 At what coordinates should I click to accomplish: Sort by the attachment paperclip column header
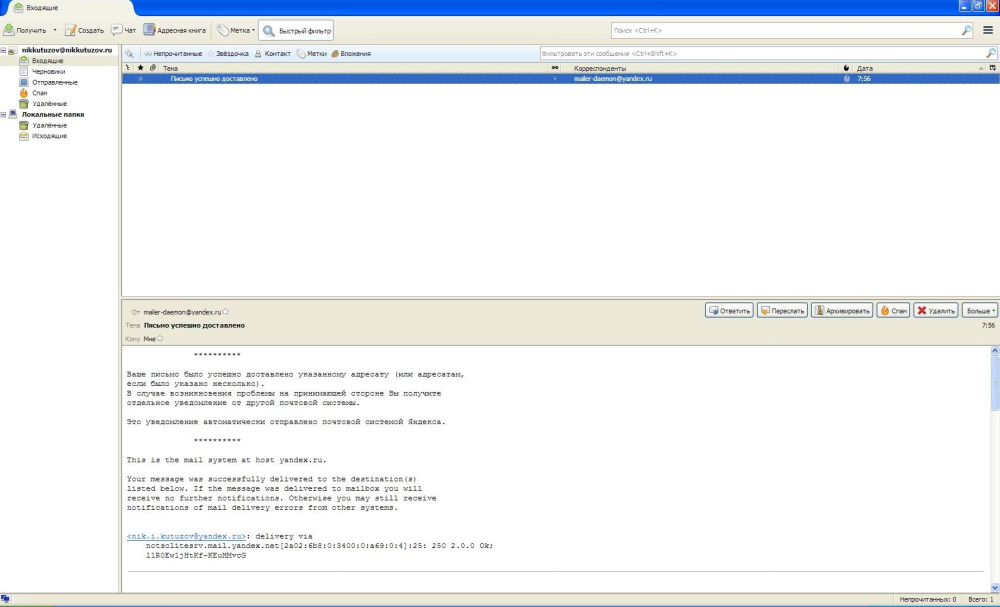pos(152,68)
